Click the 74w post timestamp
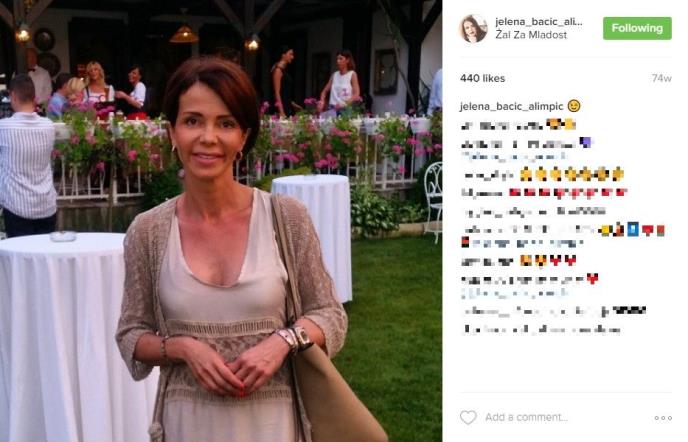 pyautogui.click(x=662, y=78)
